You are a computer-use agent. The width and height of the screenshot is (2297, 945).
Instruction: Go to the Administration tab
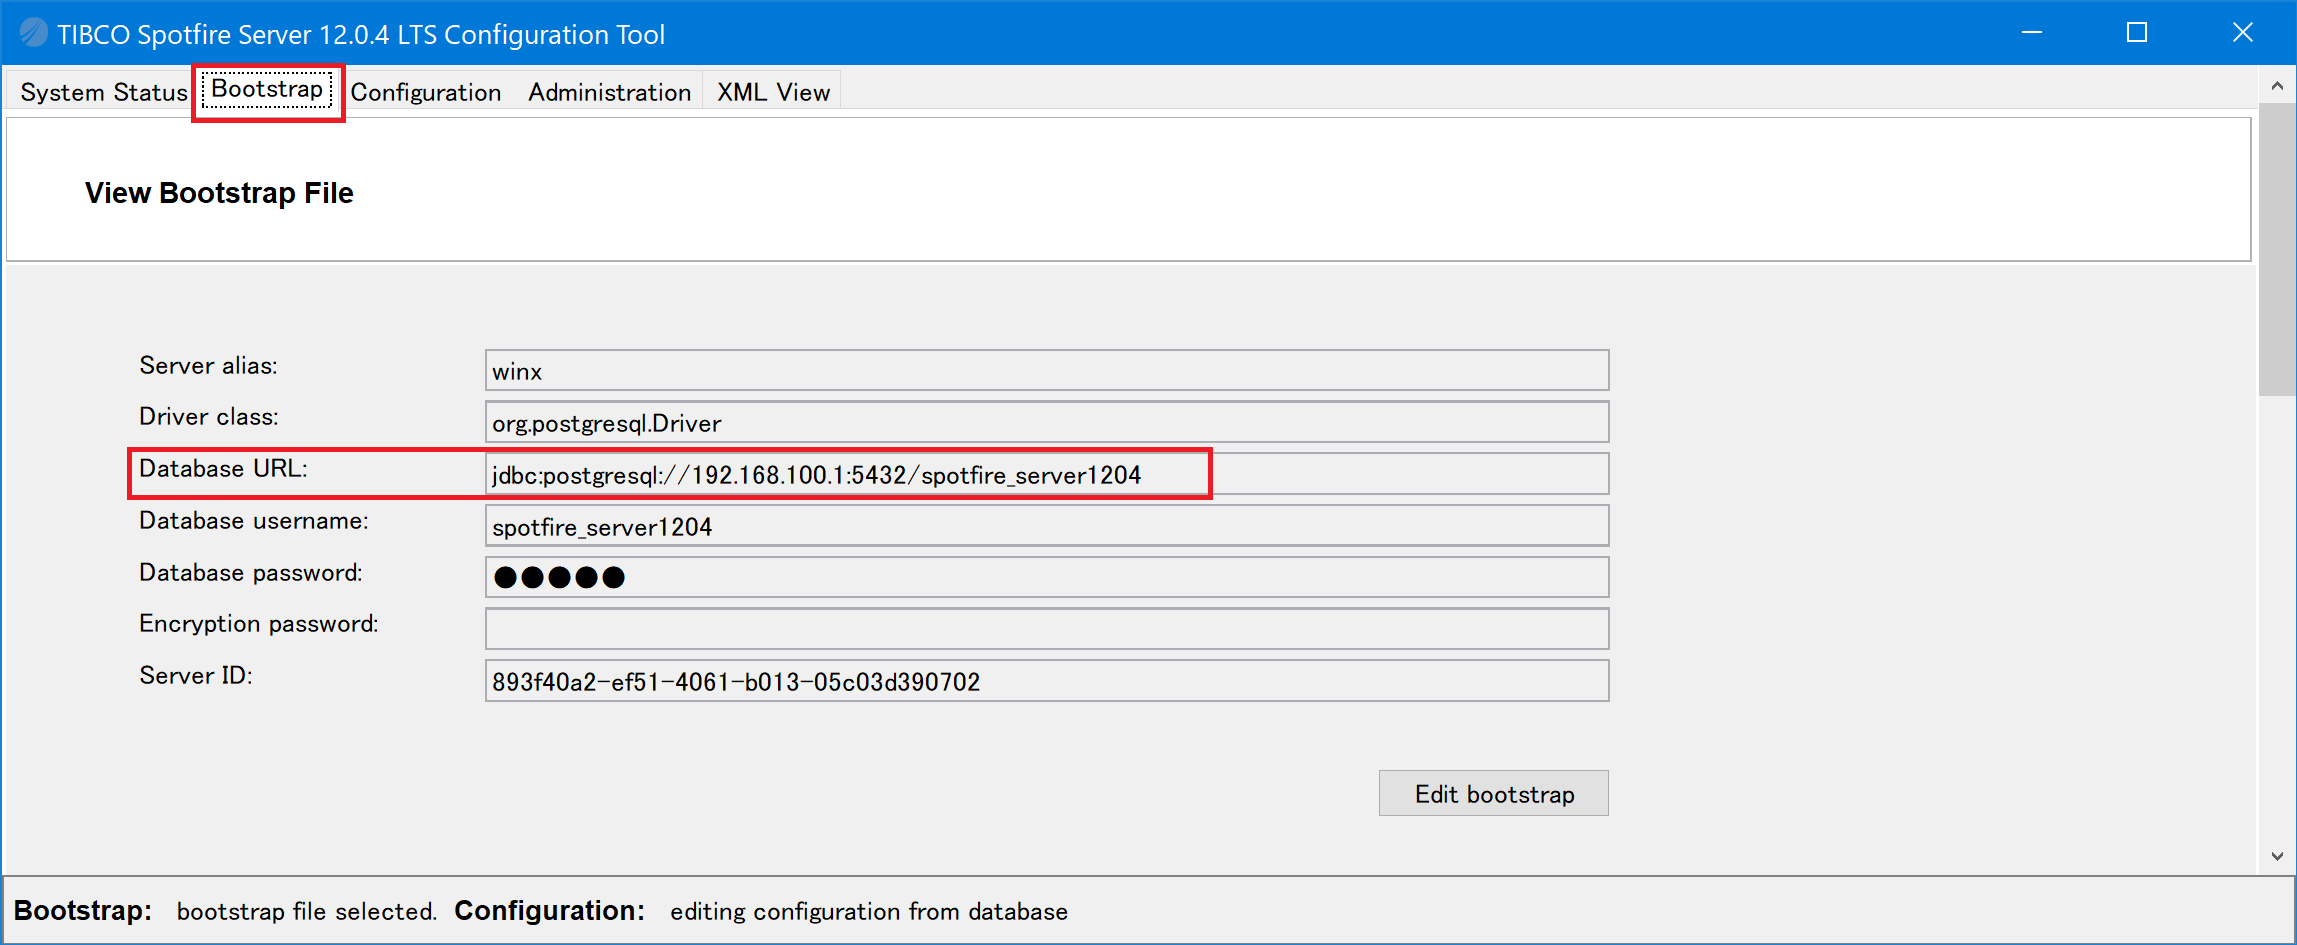pos(610,92)
